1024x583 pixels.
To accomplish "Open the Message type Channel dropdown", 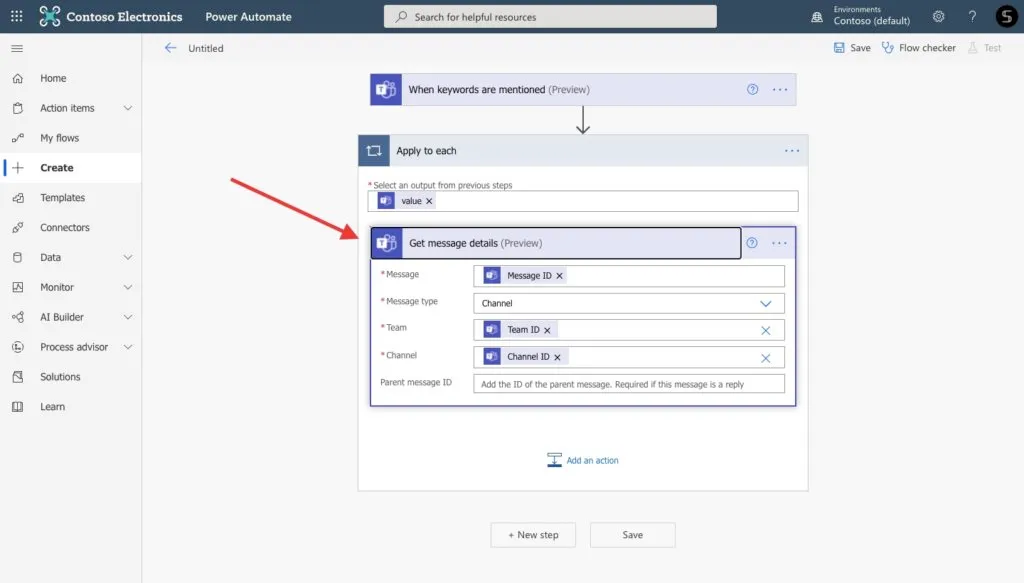I will tap(629, 303).
